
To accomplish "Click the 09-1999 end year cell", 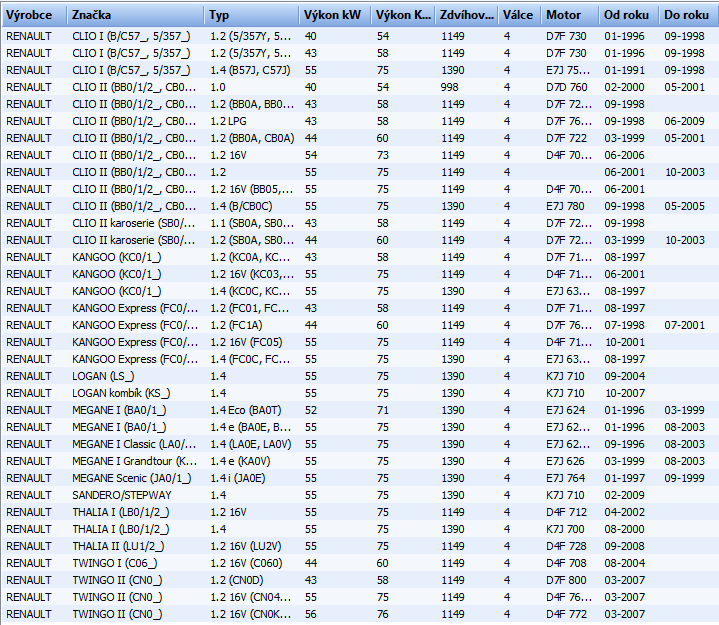I will tap(685, 477).
